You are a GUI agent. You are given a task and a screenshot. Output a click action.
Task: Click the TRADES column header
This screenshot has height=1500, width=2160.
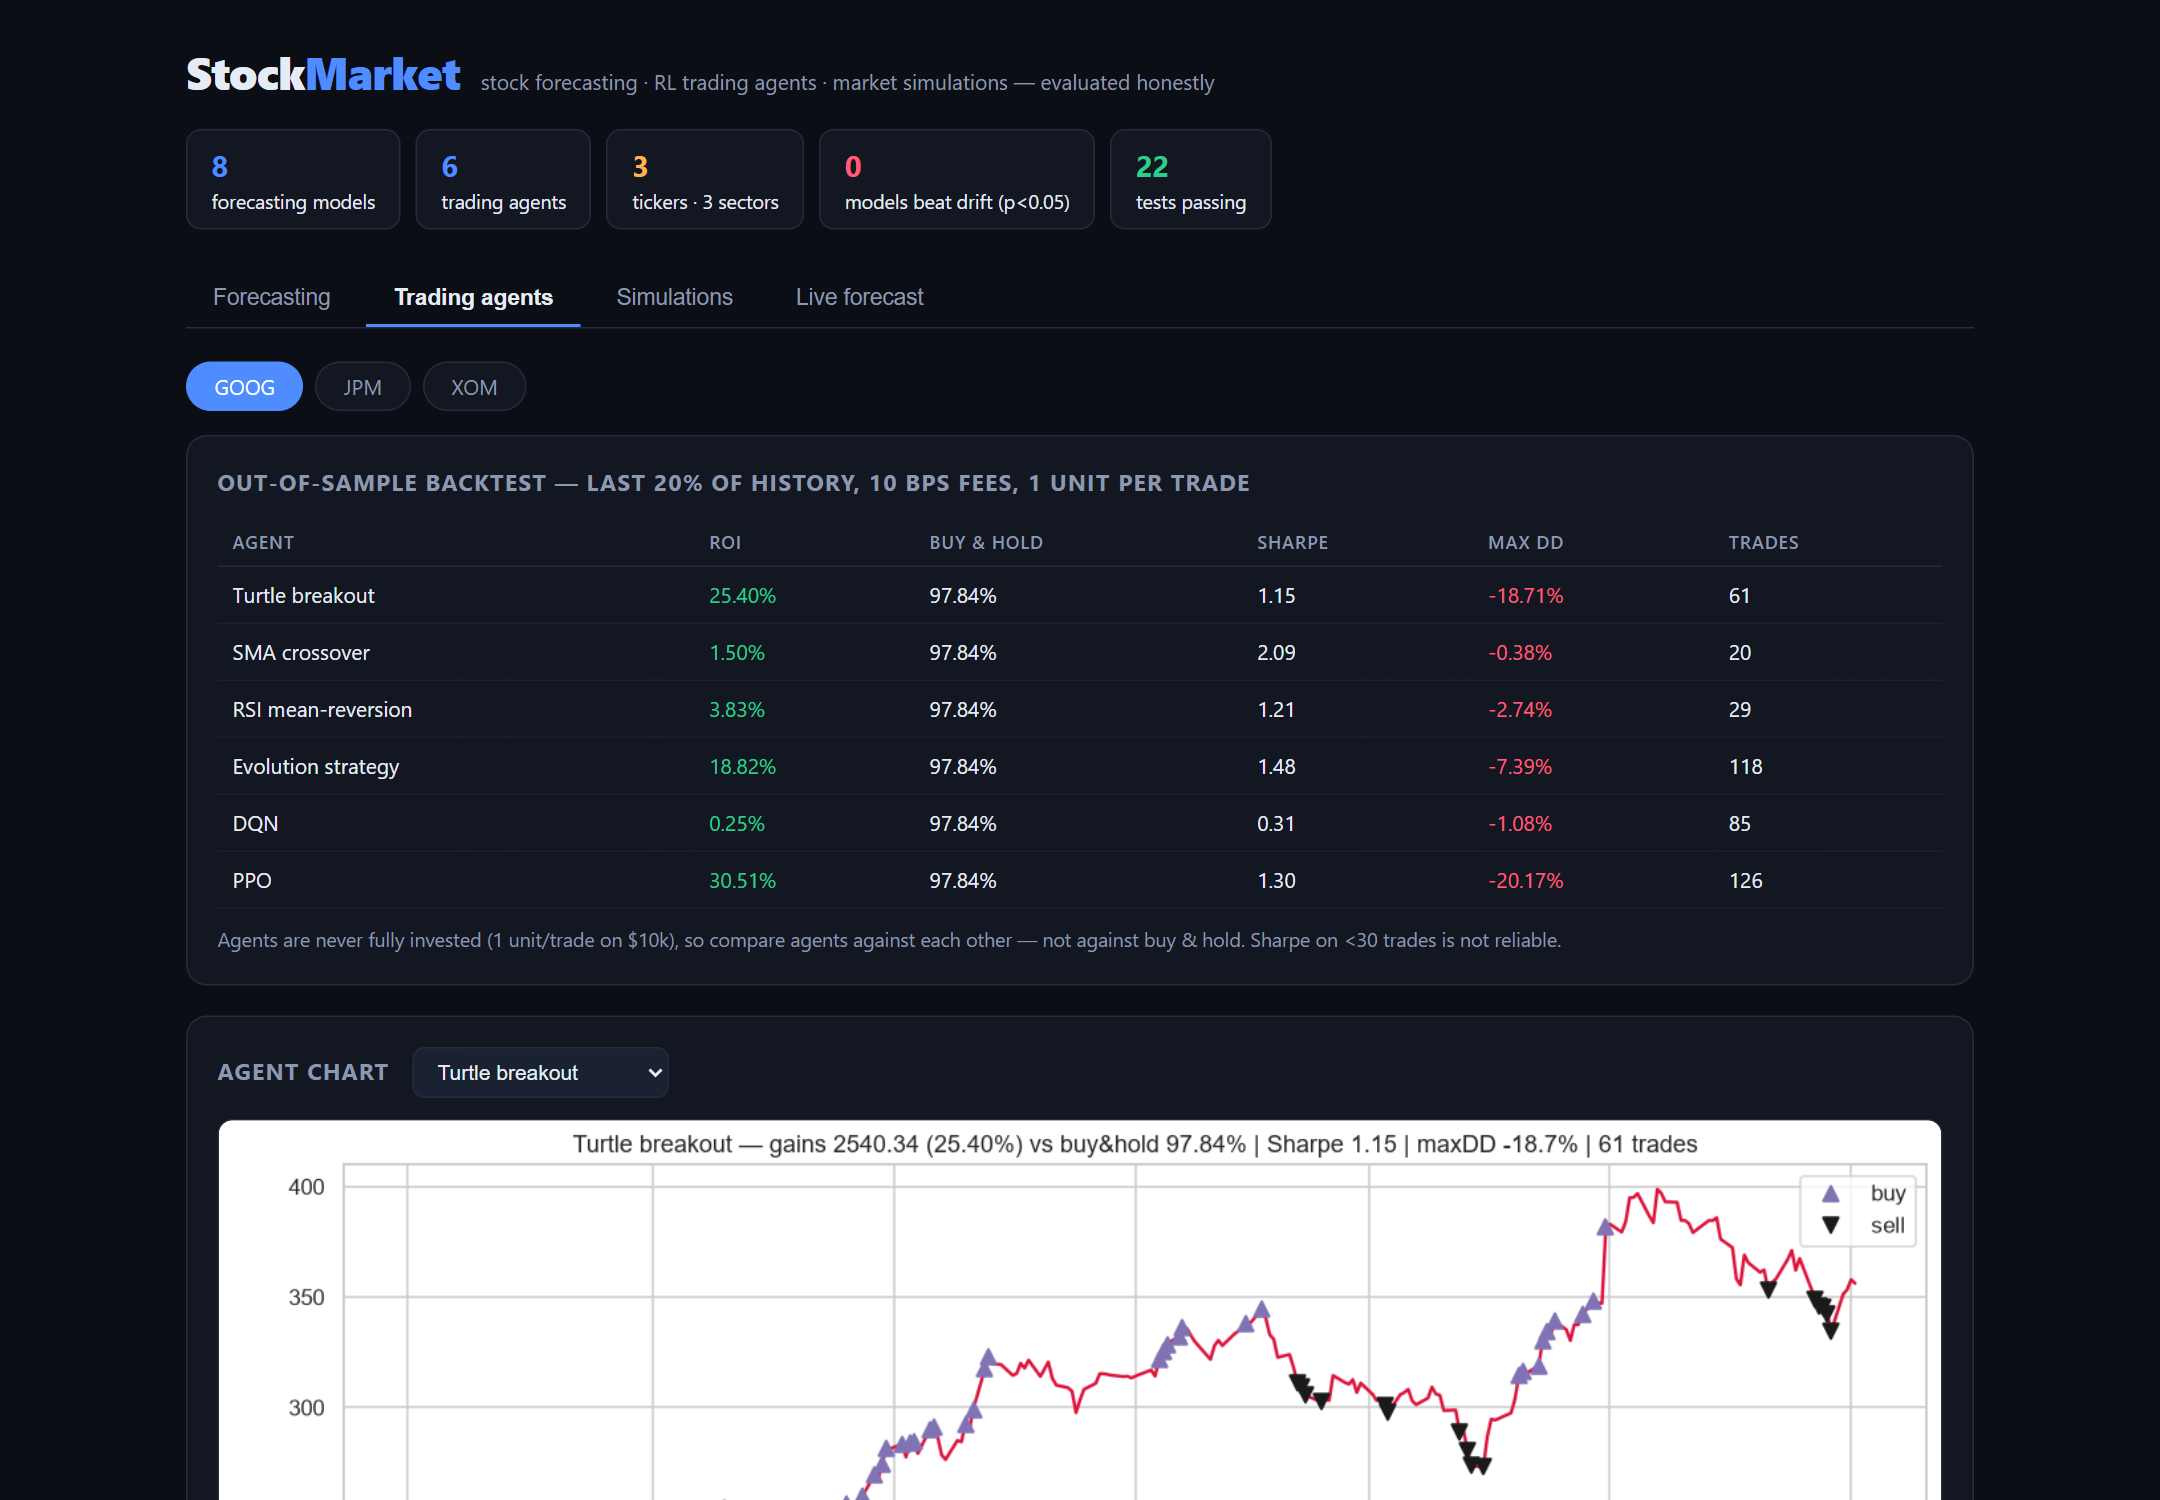[1763, 543]
